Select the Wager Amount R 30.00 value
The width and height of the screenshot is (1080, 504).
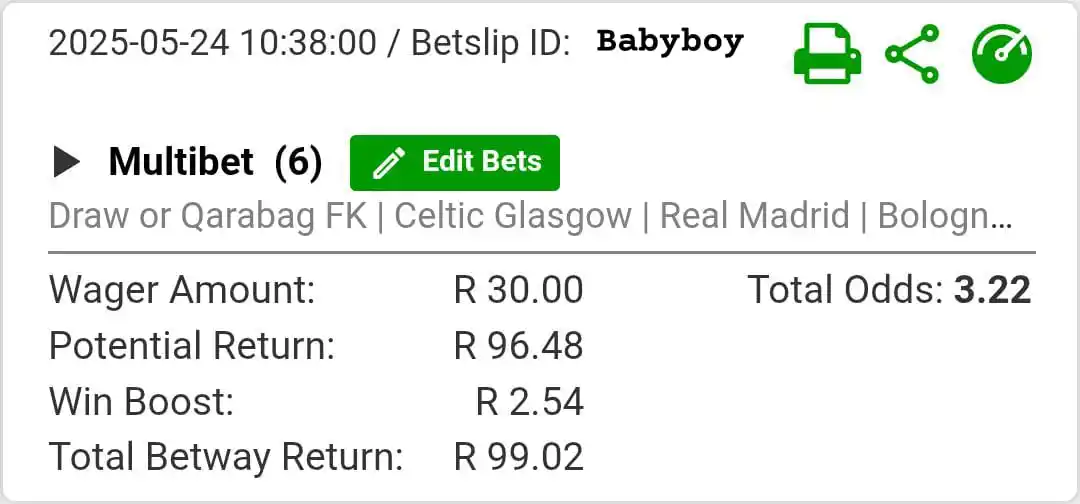(519, 290)
